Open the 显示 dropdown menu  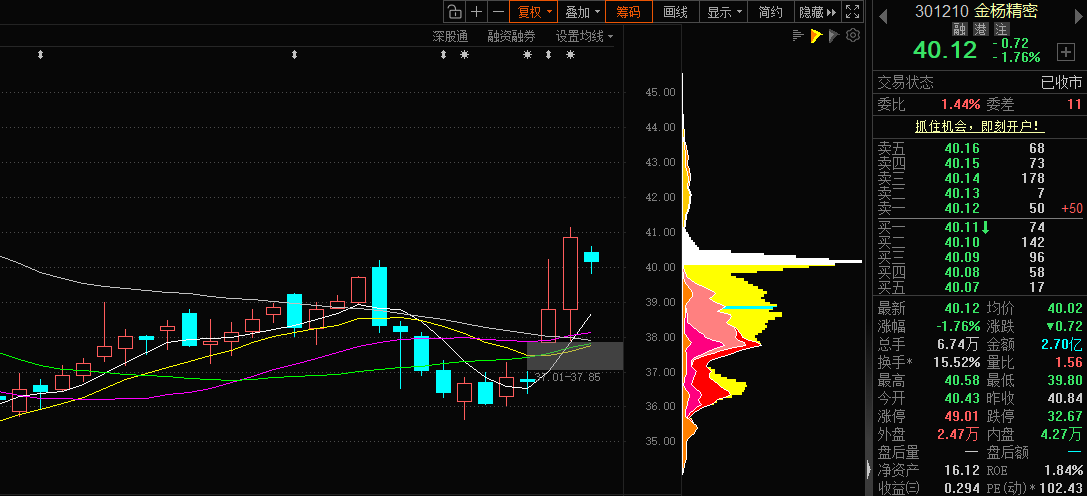[x=724, y=12]
